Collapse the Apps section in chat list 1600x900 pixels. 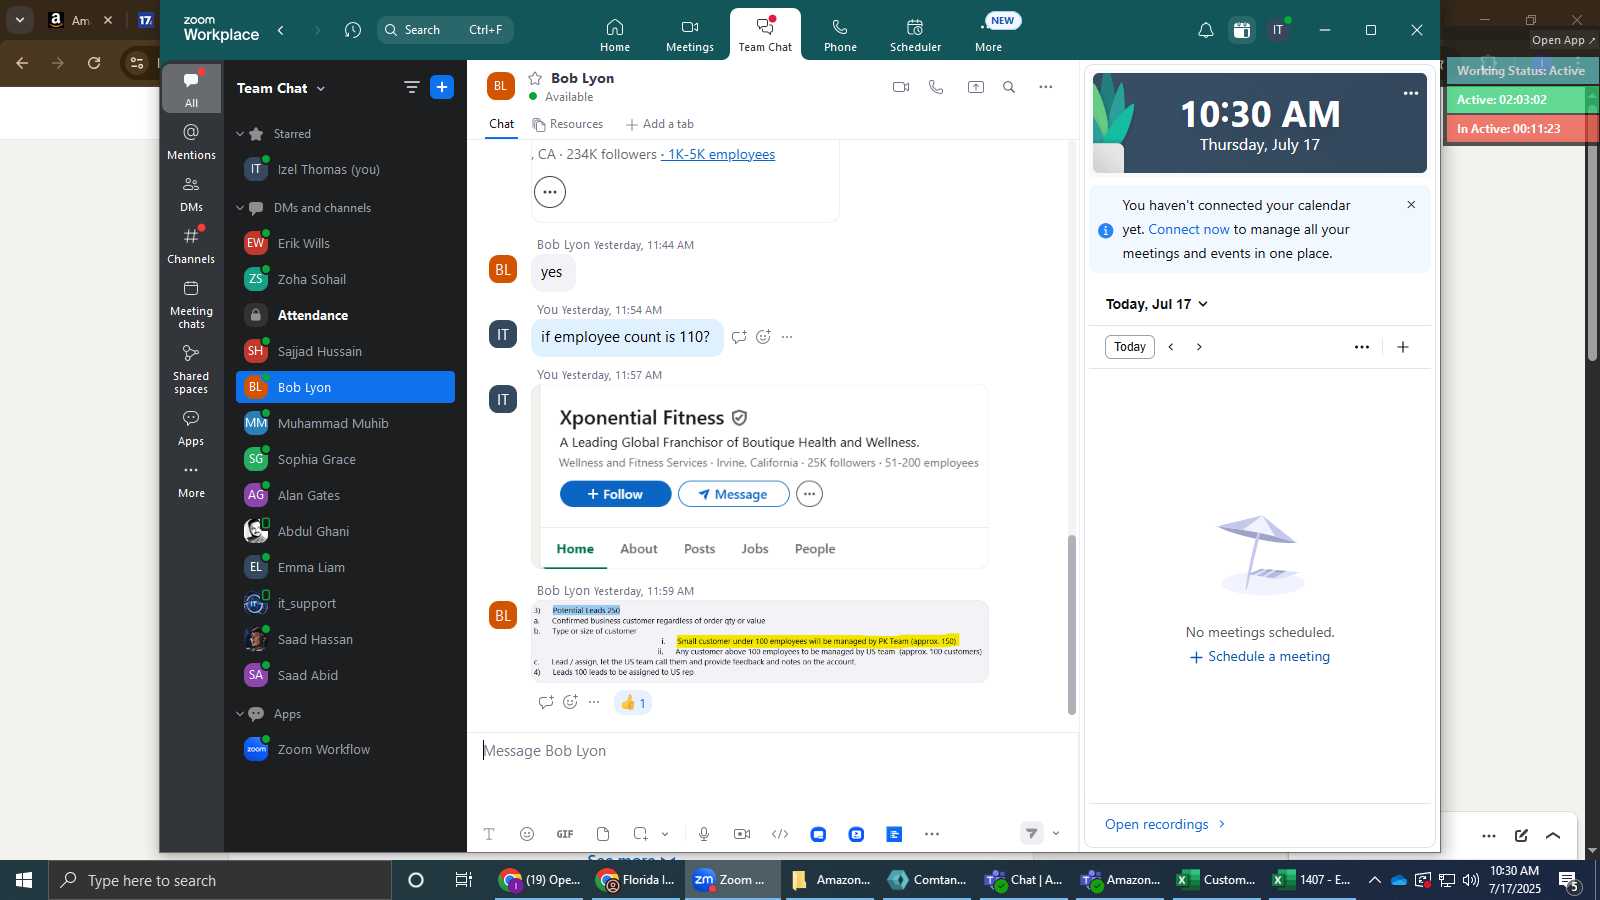[x=240, y=714]
